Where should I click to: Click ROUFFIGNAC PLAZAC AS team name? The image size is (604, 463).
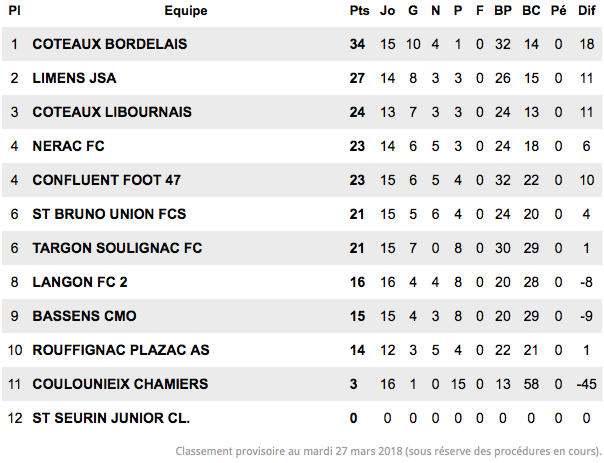pos(121,350)
